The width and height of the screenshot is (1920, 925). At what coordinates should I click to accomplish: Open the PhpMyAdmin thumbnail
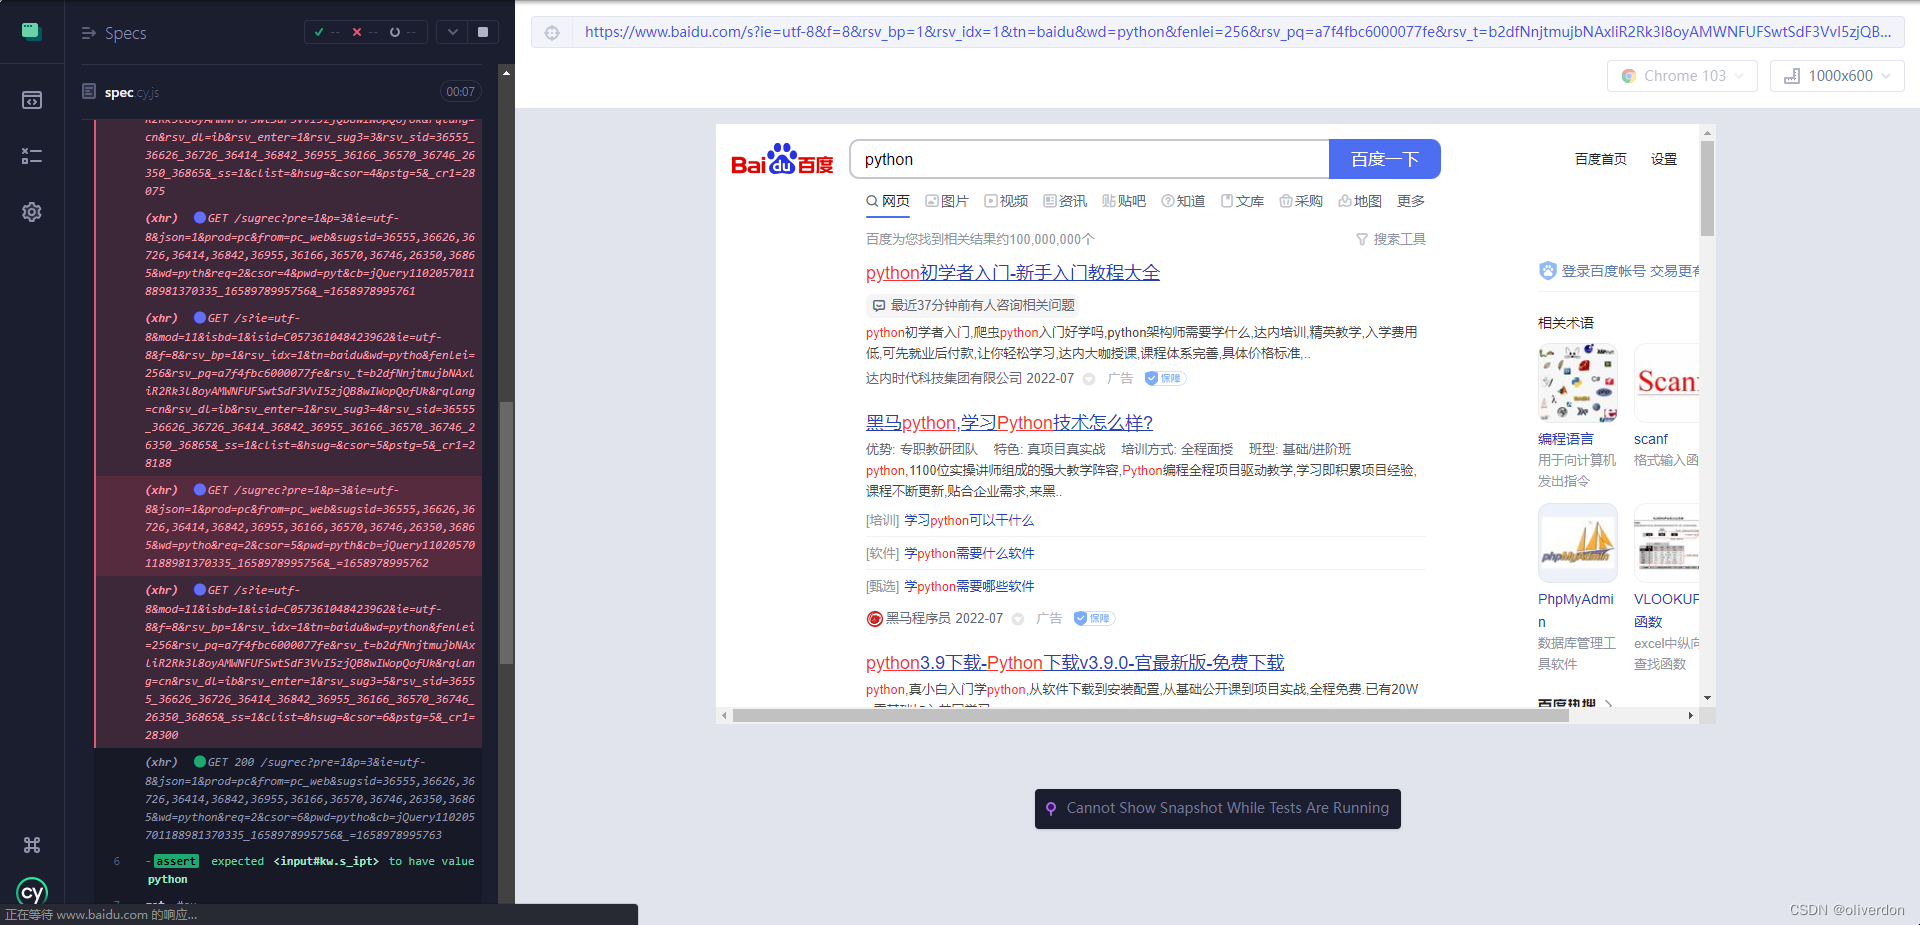[1577, 543]
